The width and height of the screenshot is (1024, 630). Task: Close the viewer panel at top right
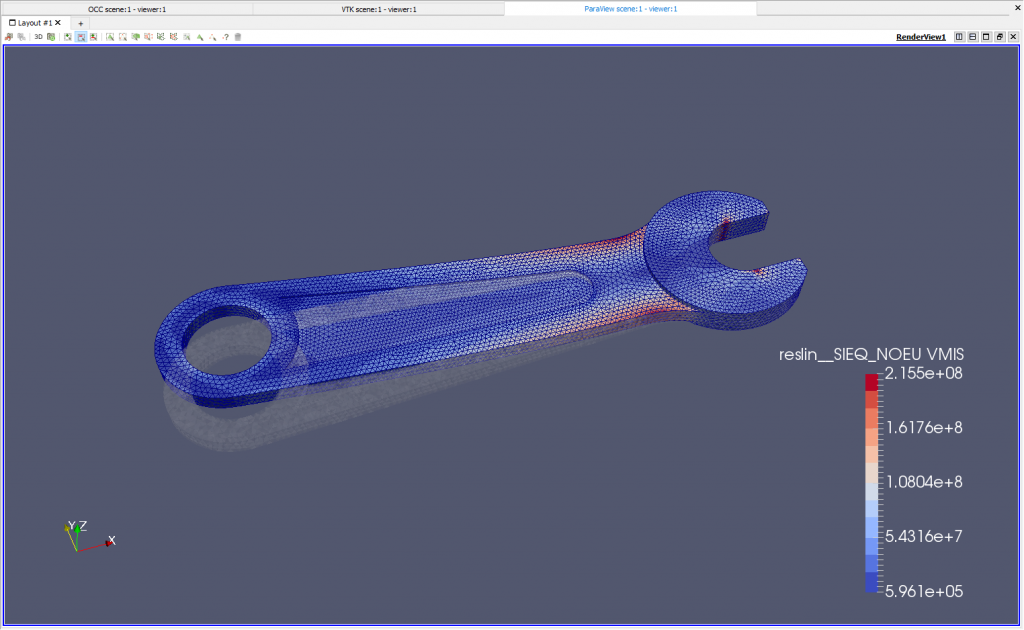point(1017,8)
